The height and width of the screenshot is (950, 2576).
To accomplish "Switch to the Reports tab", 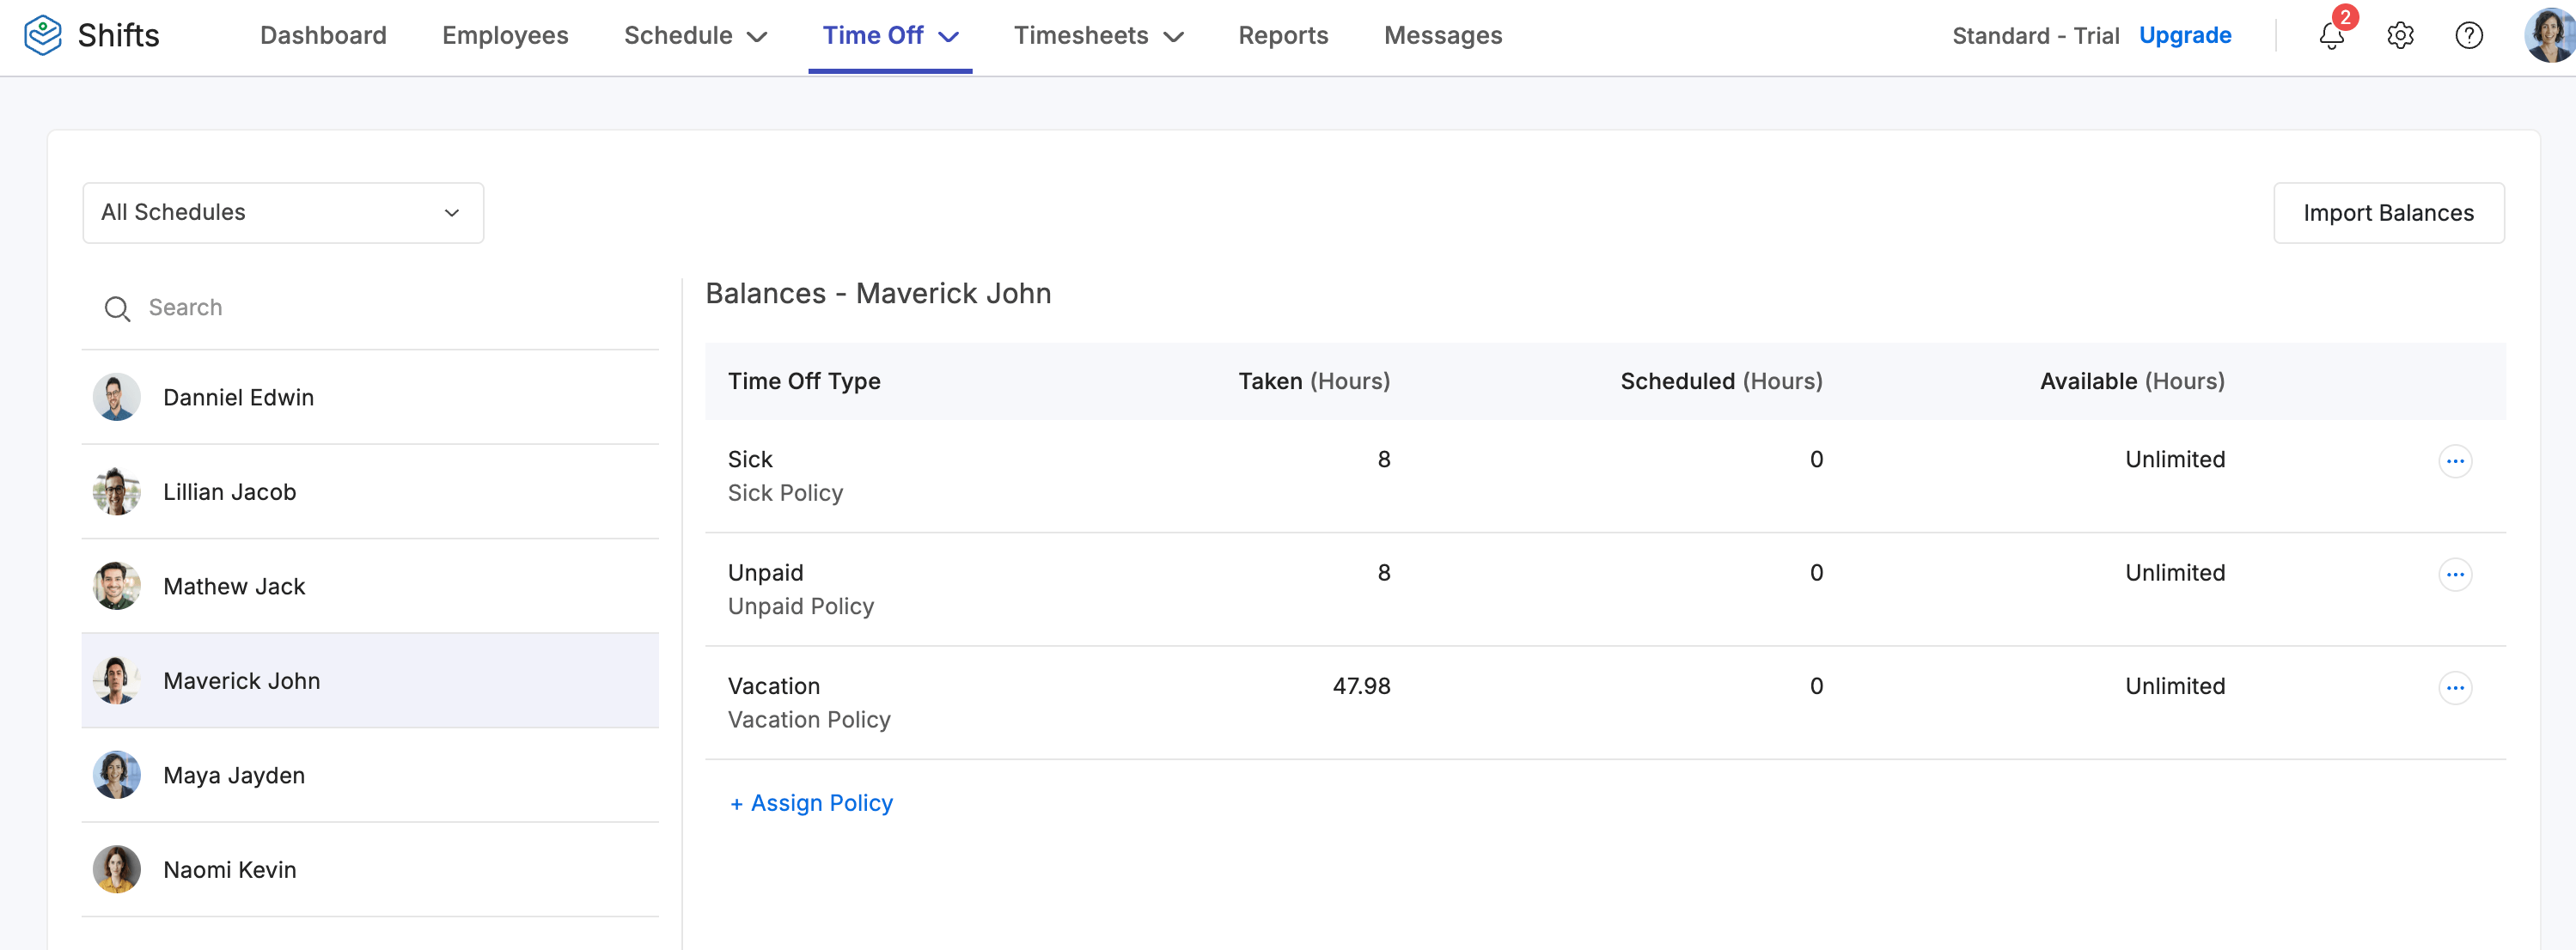I will pos(1283,36).
